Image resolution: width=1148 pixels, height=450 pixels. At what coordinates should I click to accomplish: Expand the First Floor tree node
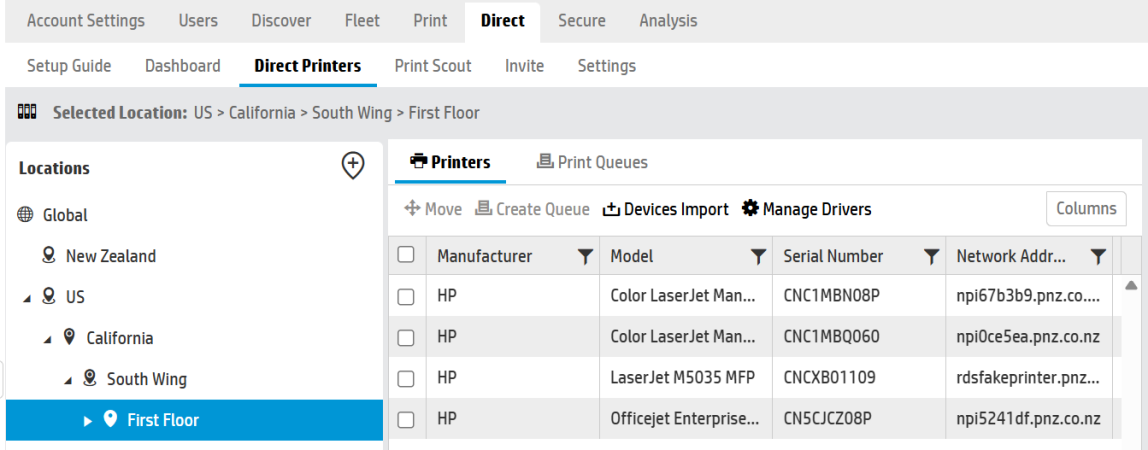pos(88,421)
